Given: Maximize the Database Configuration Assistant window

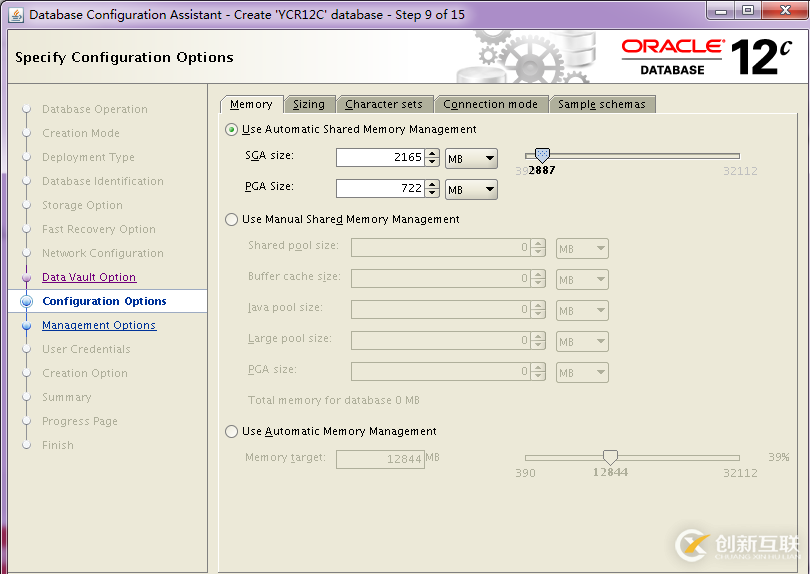Looking at the screenshot, I should [x=748, y=10].
